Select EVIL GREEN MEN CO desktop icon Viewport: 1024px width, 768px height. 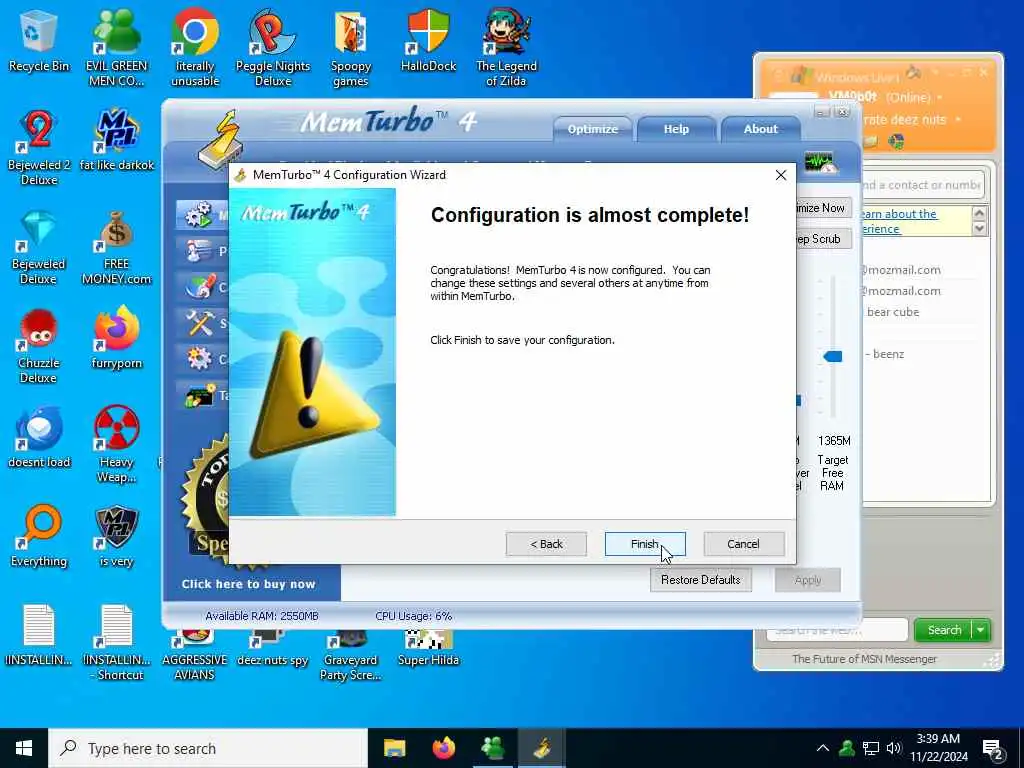pyautogui.click(x=116, y=47)
